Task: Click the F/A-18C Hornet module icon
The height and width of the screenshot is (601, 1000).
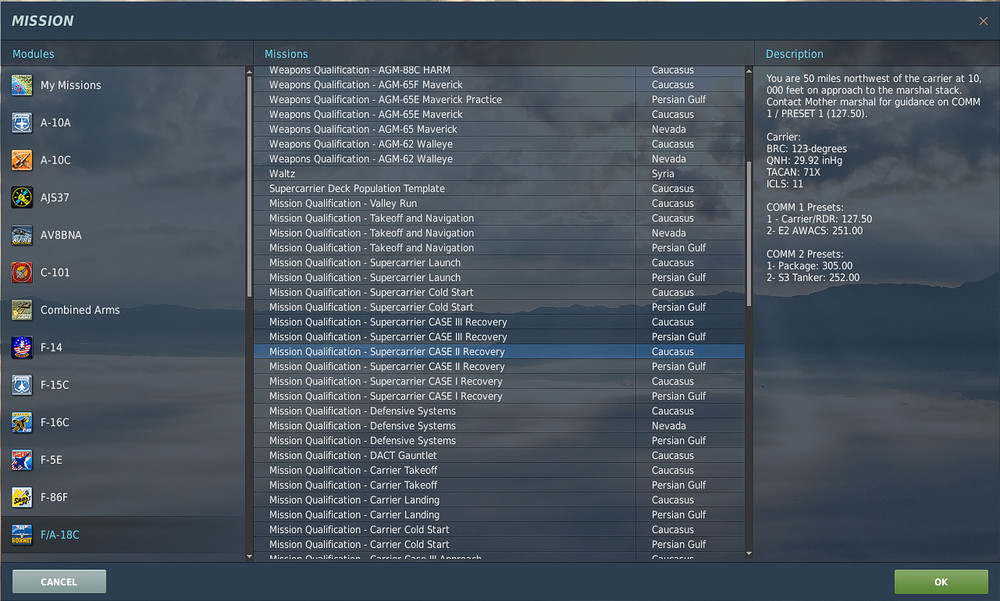Action: click(22, 535)
